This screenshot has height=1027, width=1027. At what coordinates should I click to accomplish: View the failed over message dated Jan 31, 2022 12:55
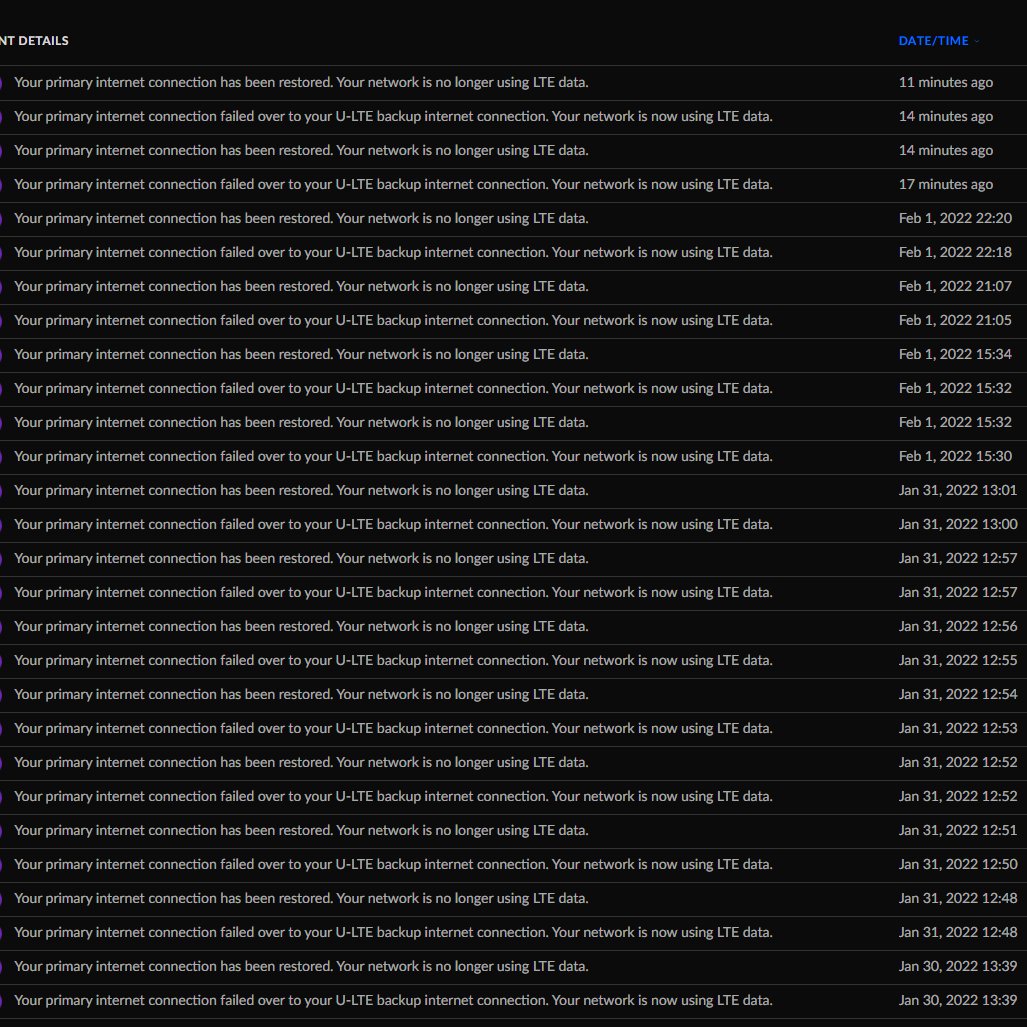pyautogui.click(x=393, y=662)
